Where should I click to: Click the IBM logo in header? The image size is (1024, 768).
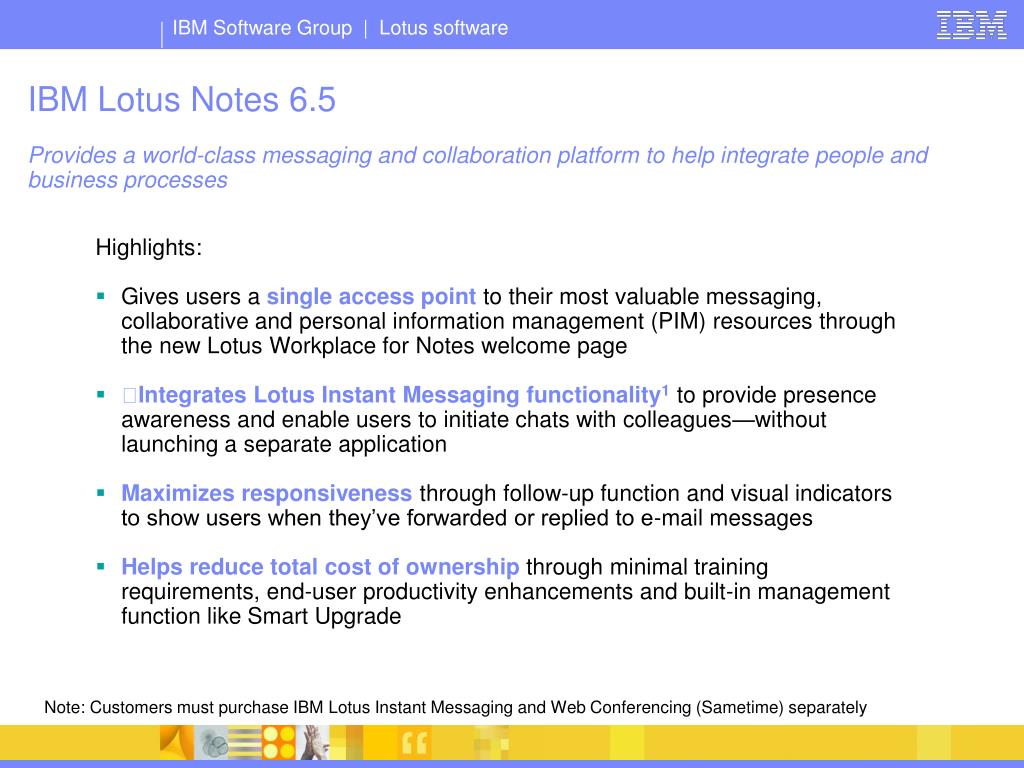[x=971, y=25]
